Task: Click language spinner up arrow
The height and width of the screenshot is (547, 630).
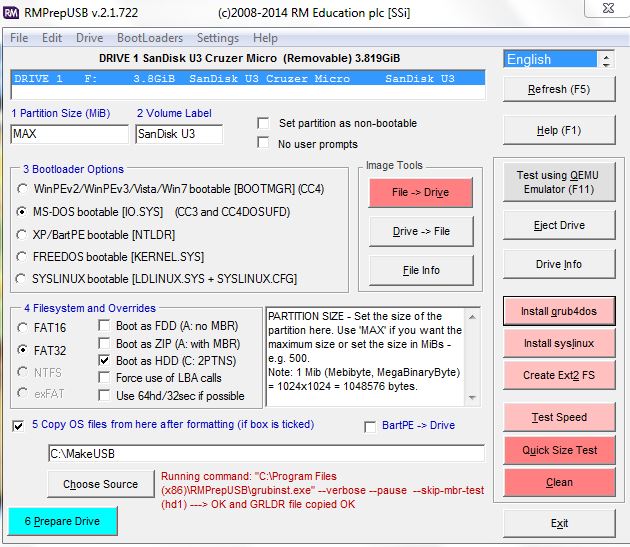Action: [x=606, y=56]
